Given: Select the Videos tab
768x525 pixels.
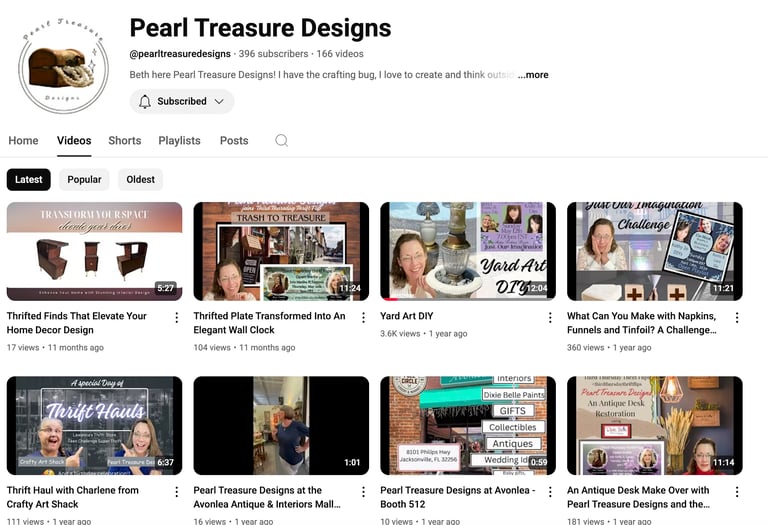Looking at the screenshot, I should (x=74, y=141).
